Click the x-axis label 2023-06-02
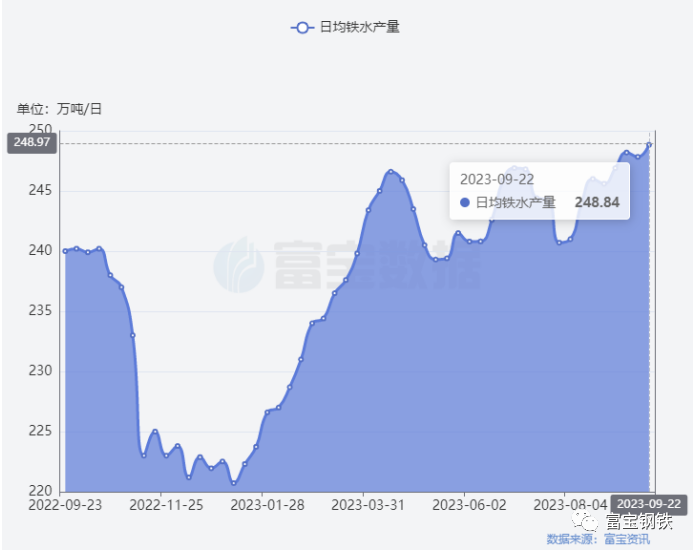This screenshot has height=552, width=695. (x=469, y=505)
